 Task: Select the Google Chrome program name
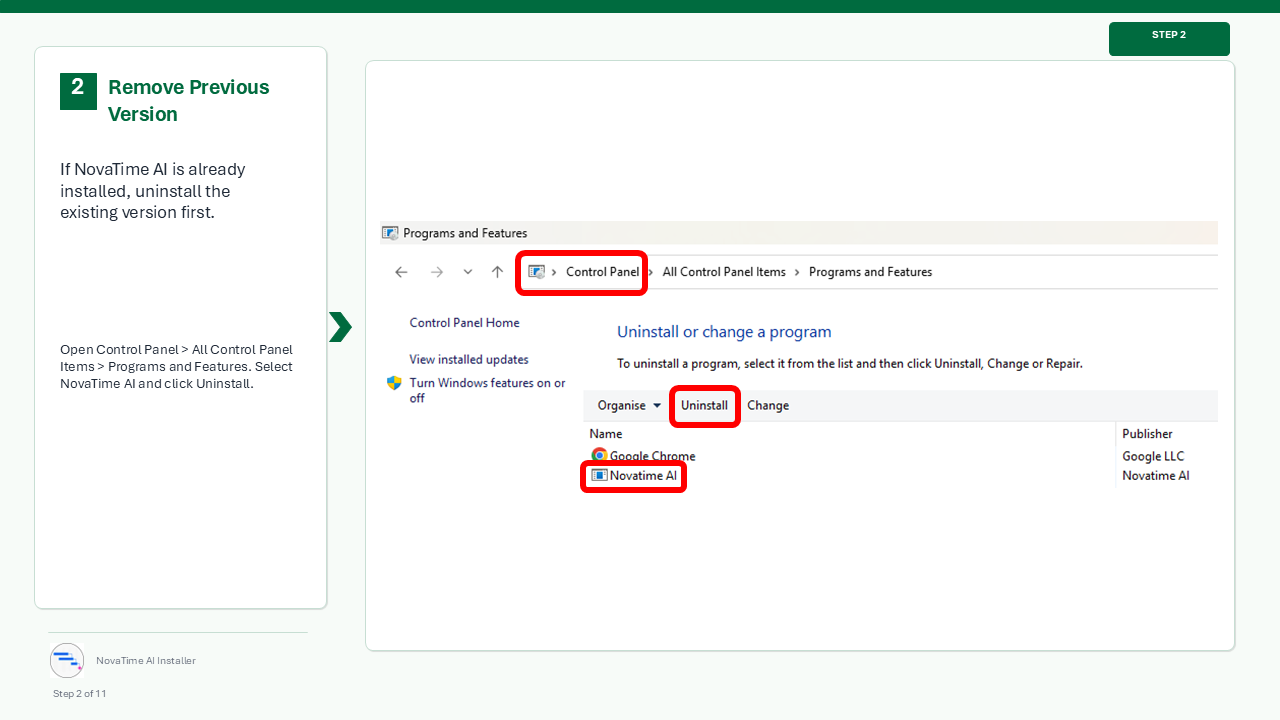[652, 456]
